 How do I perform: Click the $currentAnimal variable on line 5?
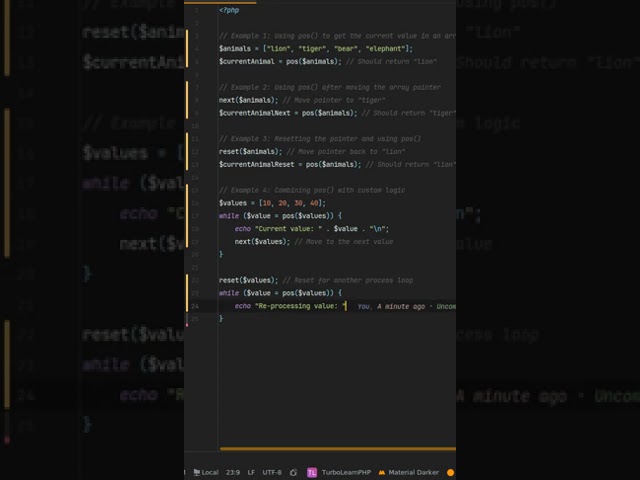[247, 62]
